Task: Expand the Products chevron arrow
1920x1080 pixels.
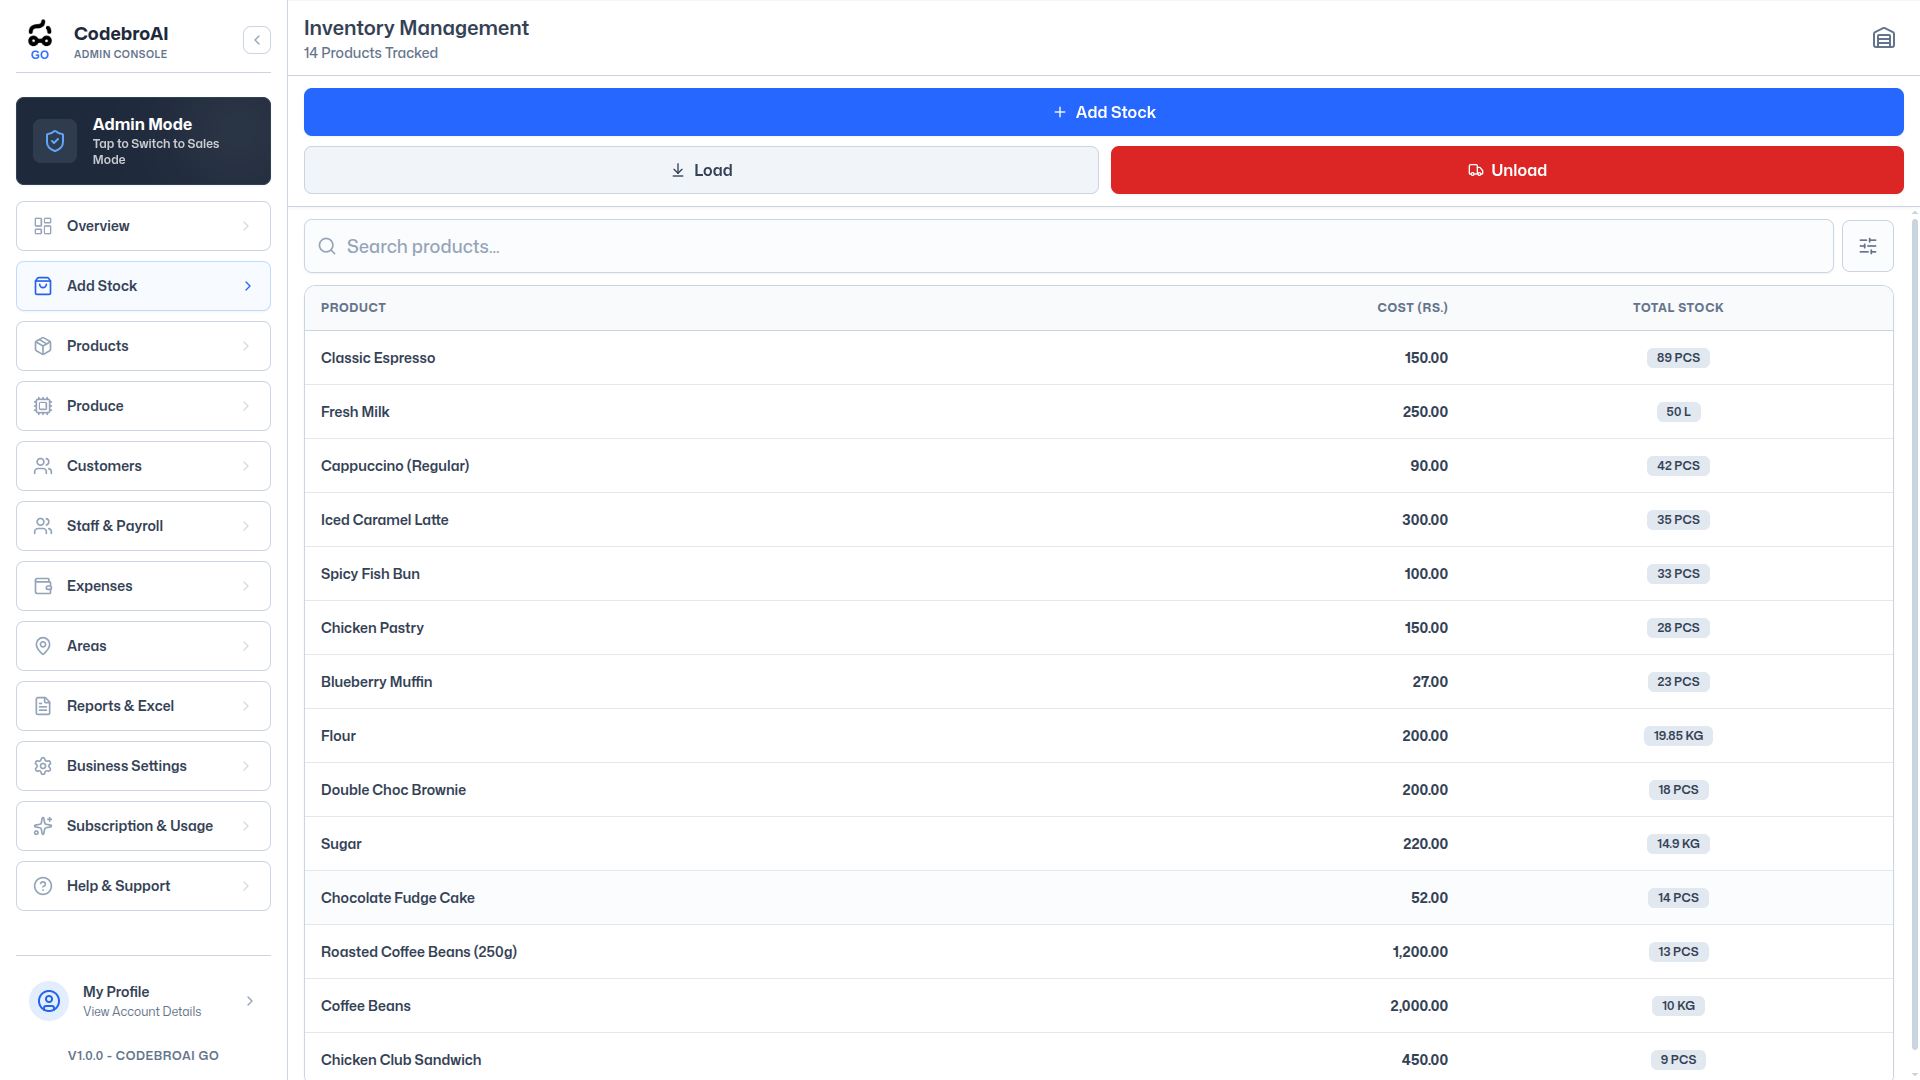Action: click(246, 346)
